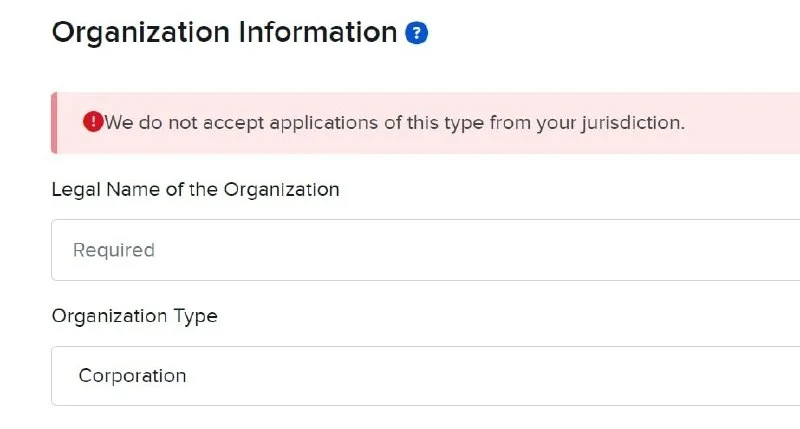Screen dimensions: 800x429
Task: Click the Organization Type label
Action: click(x=135, y=316)
